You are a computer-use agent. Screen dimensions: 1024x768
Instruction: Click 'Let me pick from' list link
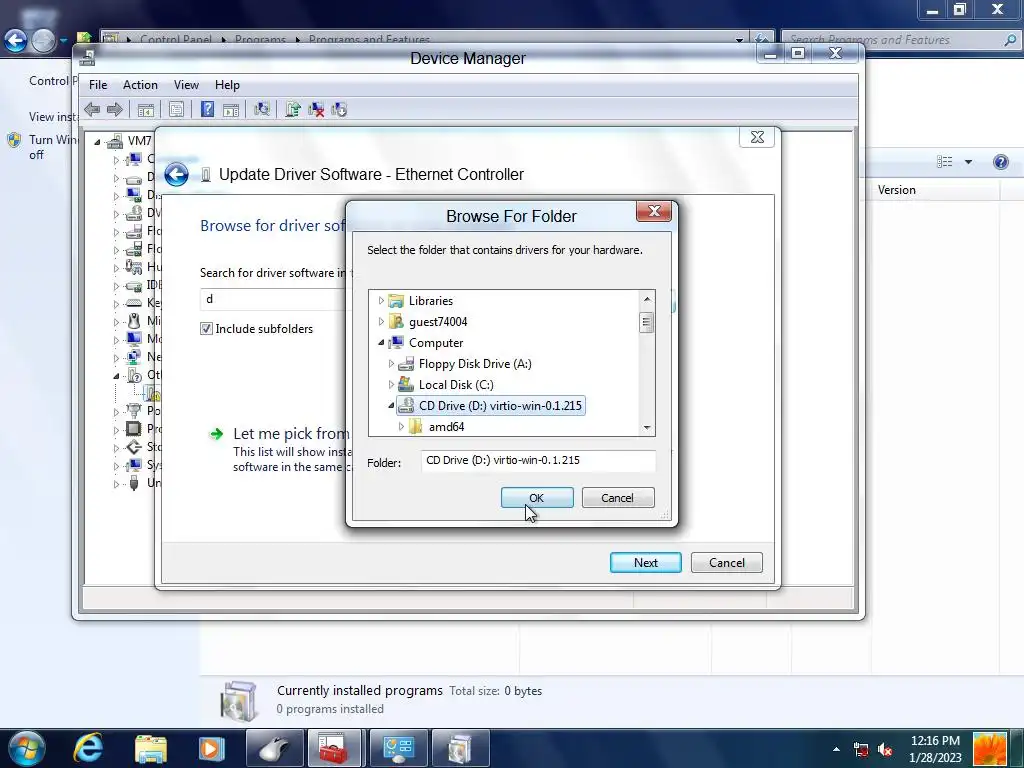(x=291, y=434)
